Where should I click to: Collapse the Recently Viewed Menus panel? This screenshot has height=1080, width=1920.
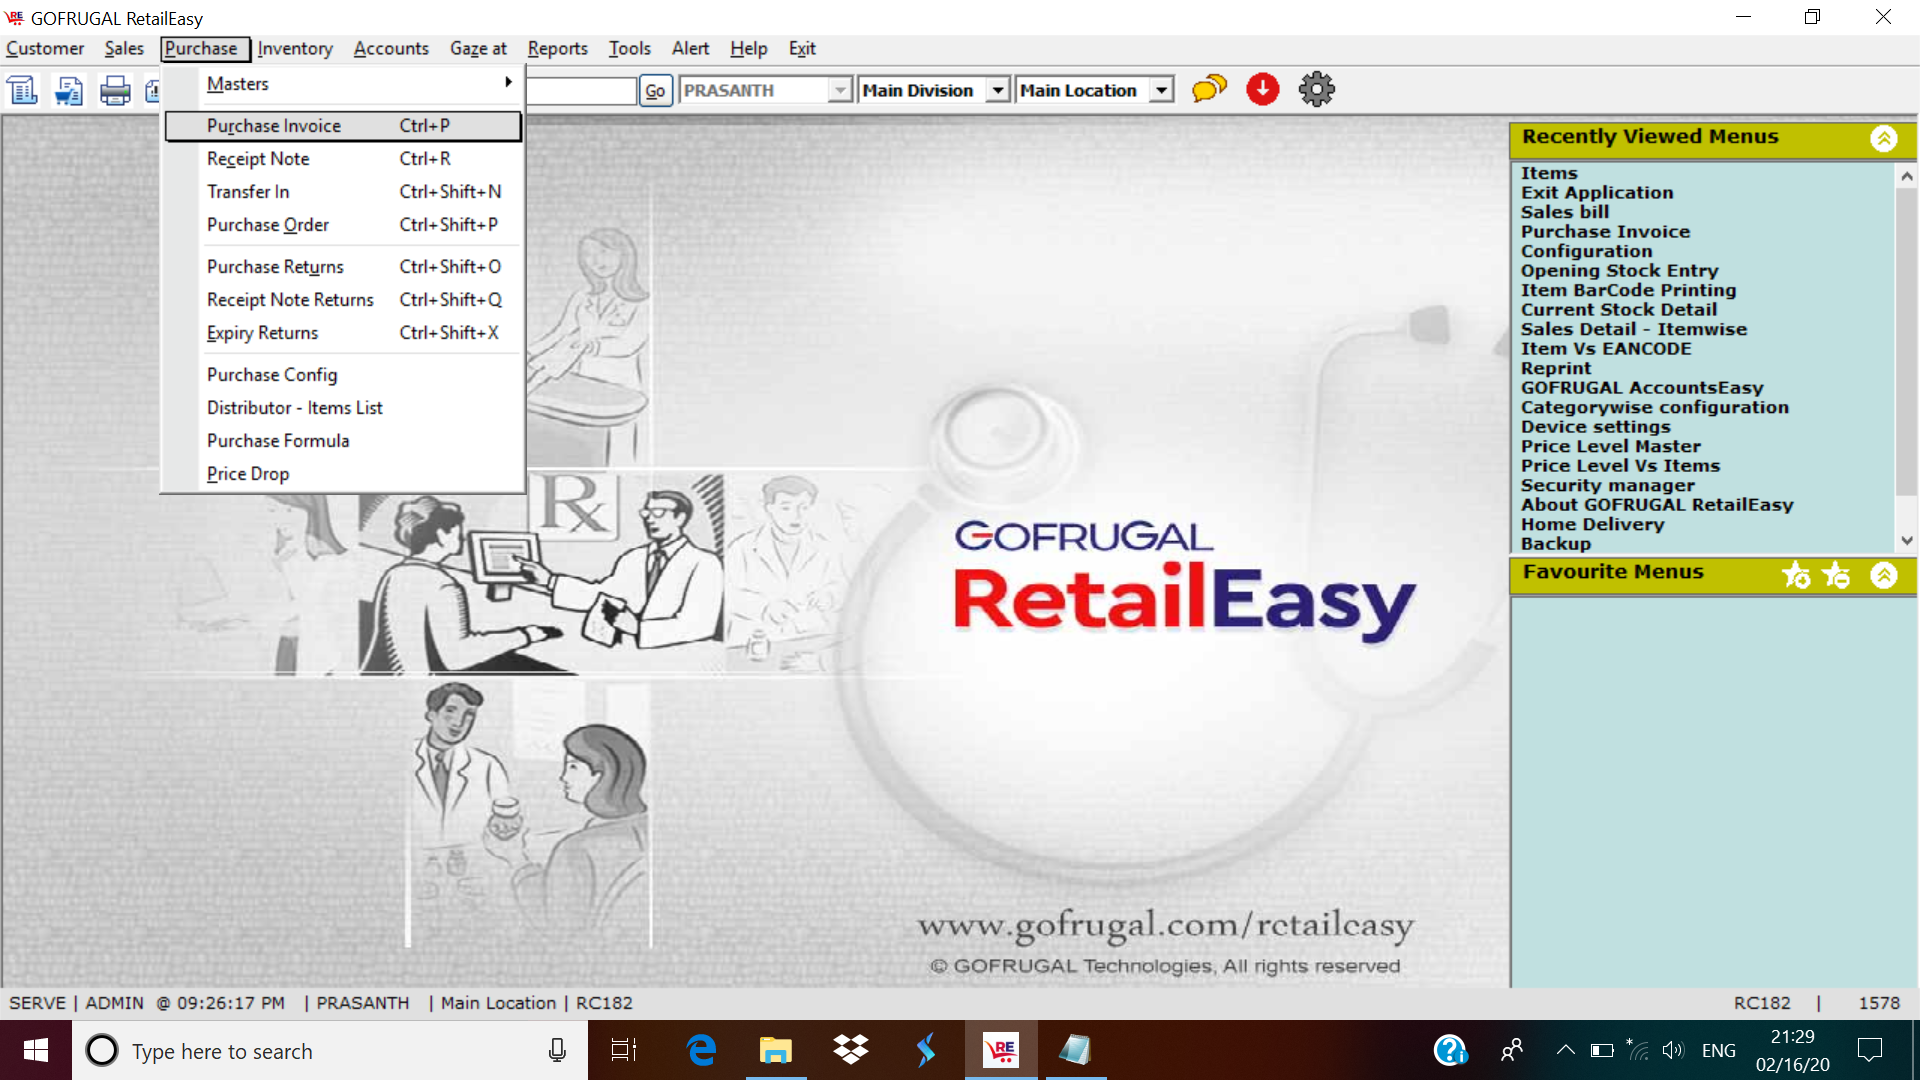coord(1884,139)
